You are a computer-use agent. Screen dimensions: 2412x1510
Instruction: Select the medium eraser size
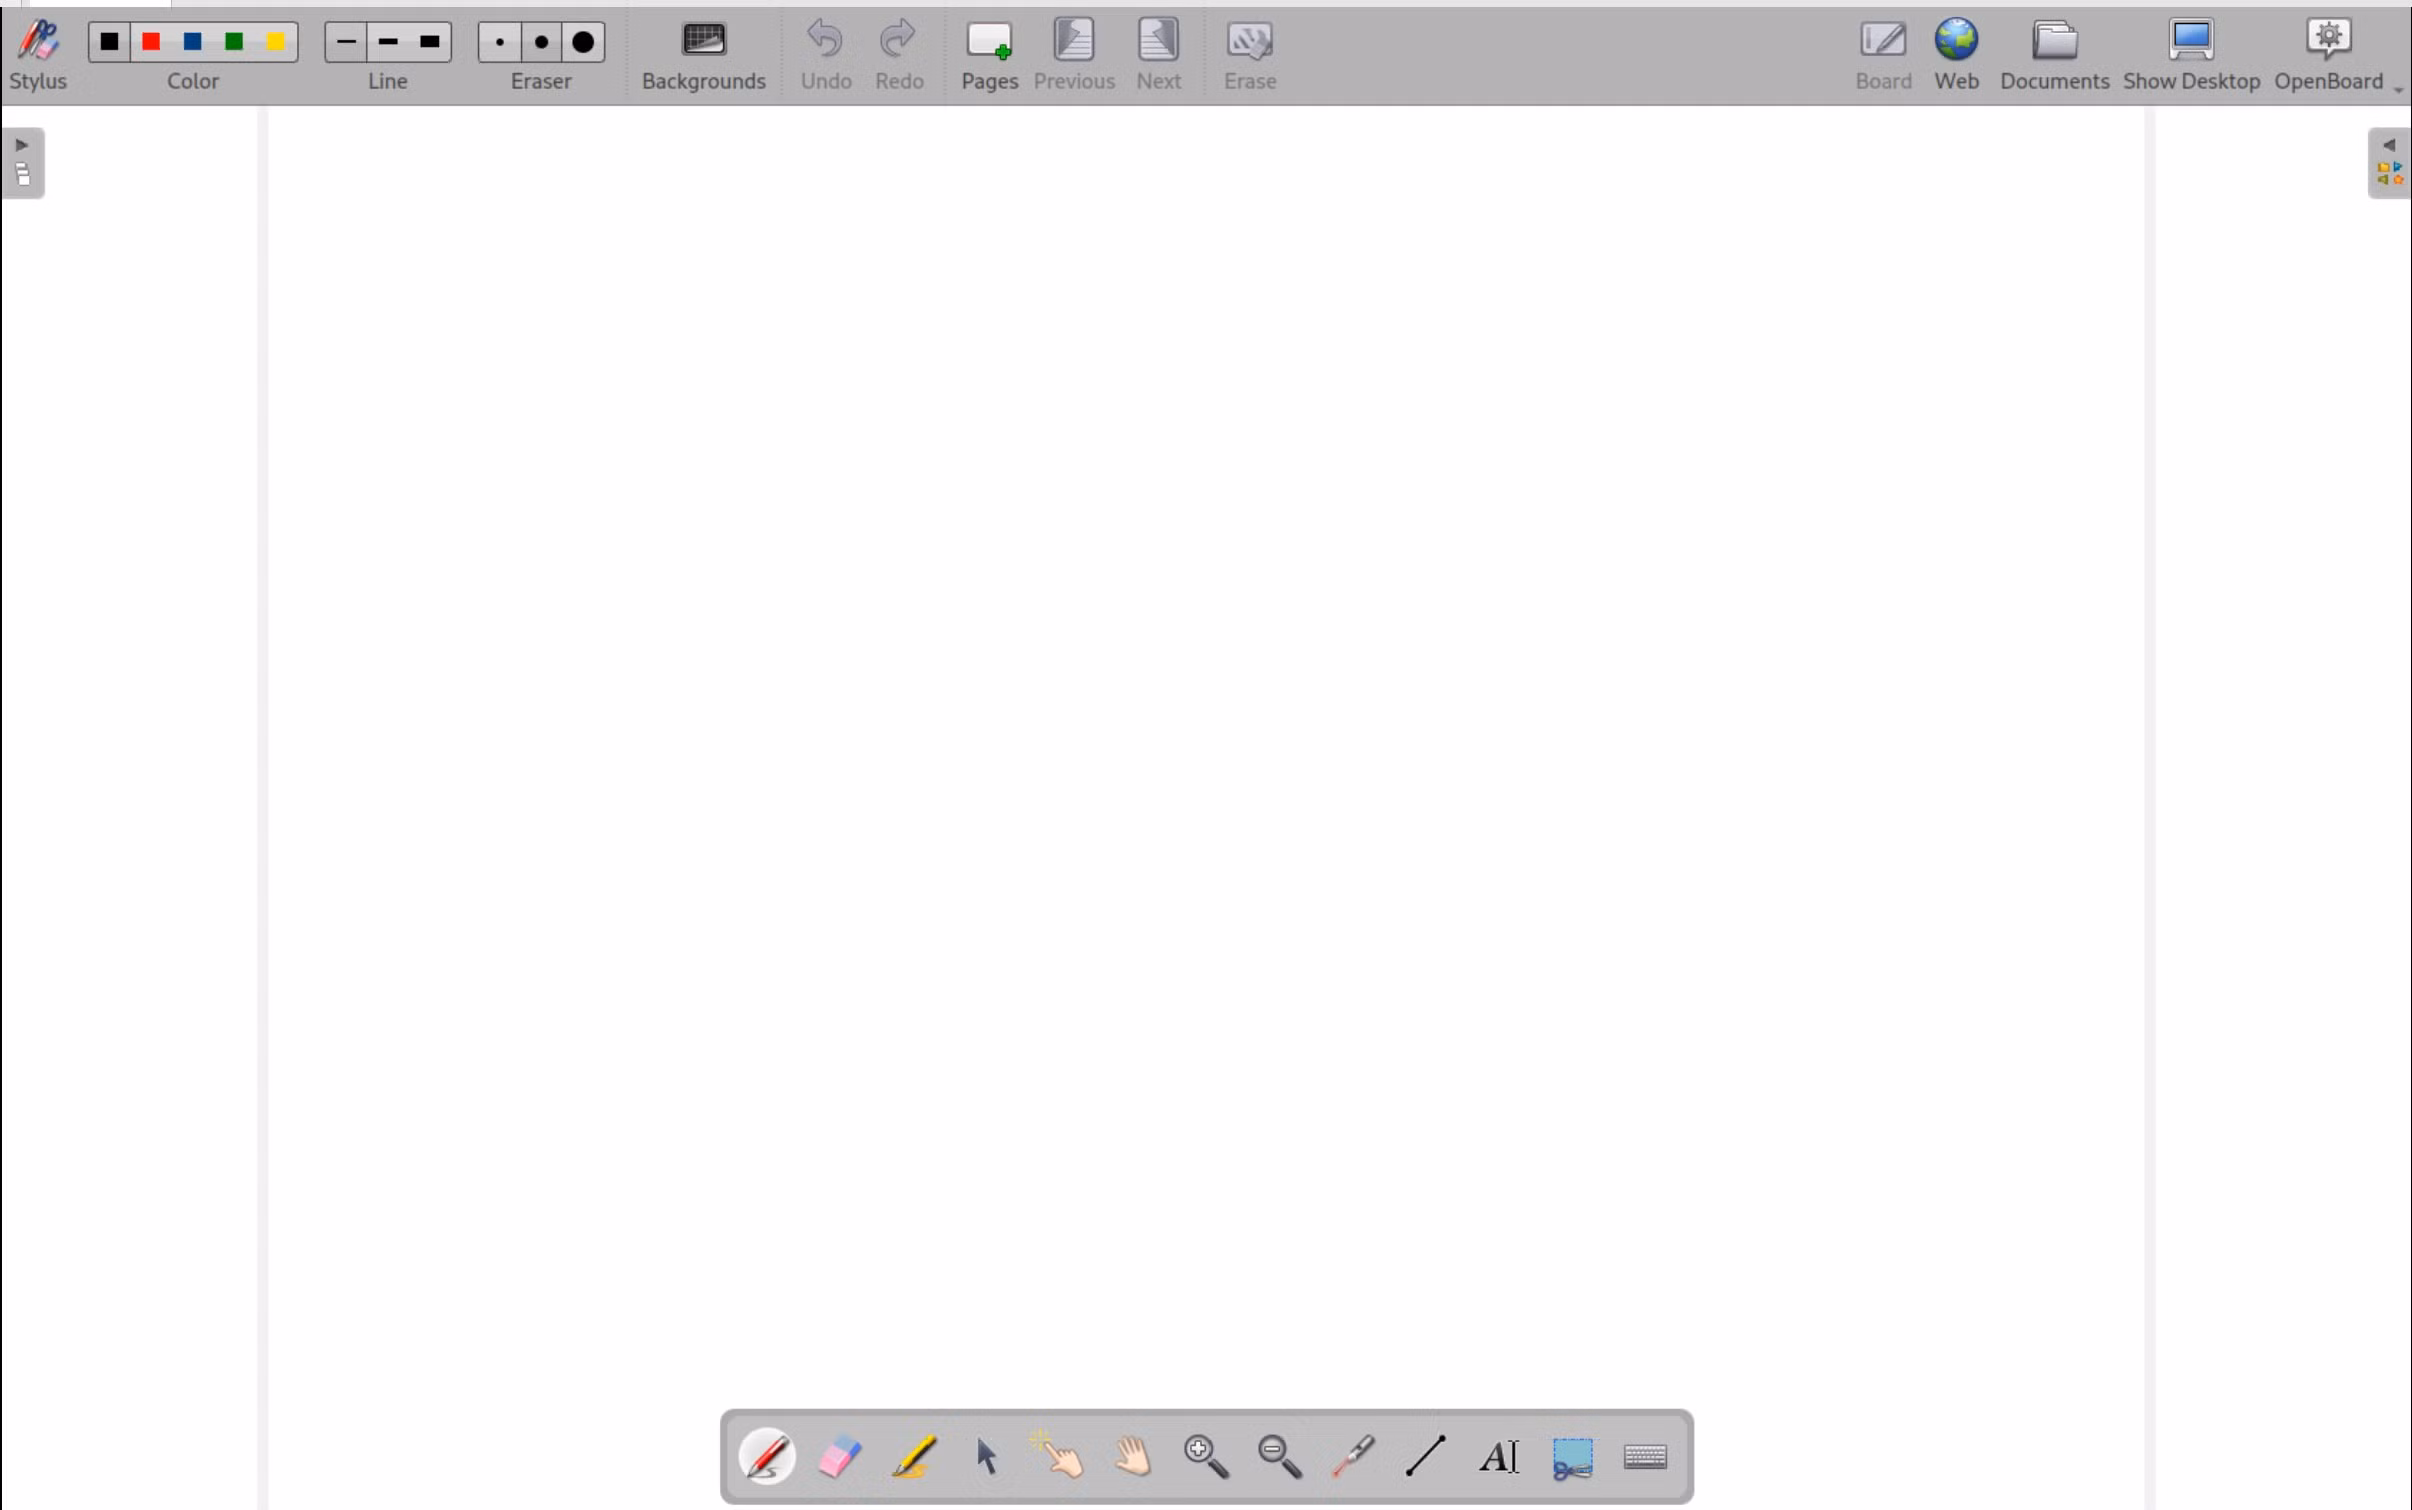(542, 42)
